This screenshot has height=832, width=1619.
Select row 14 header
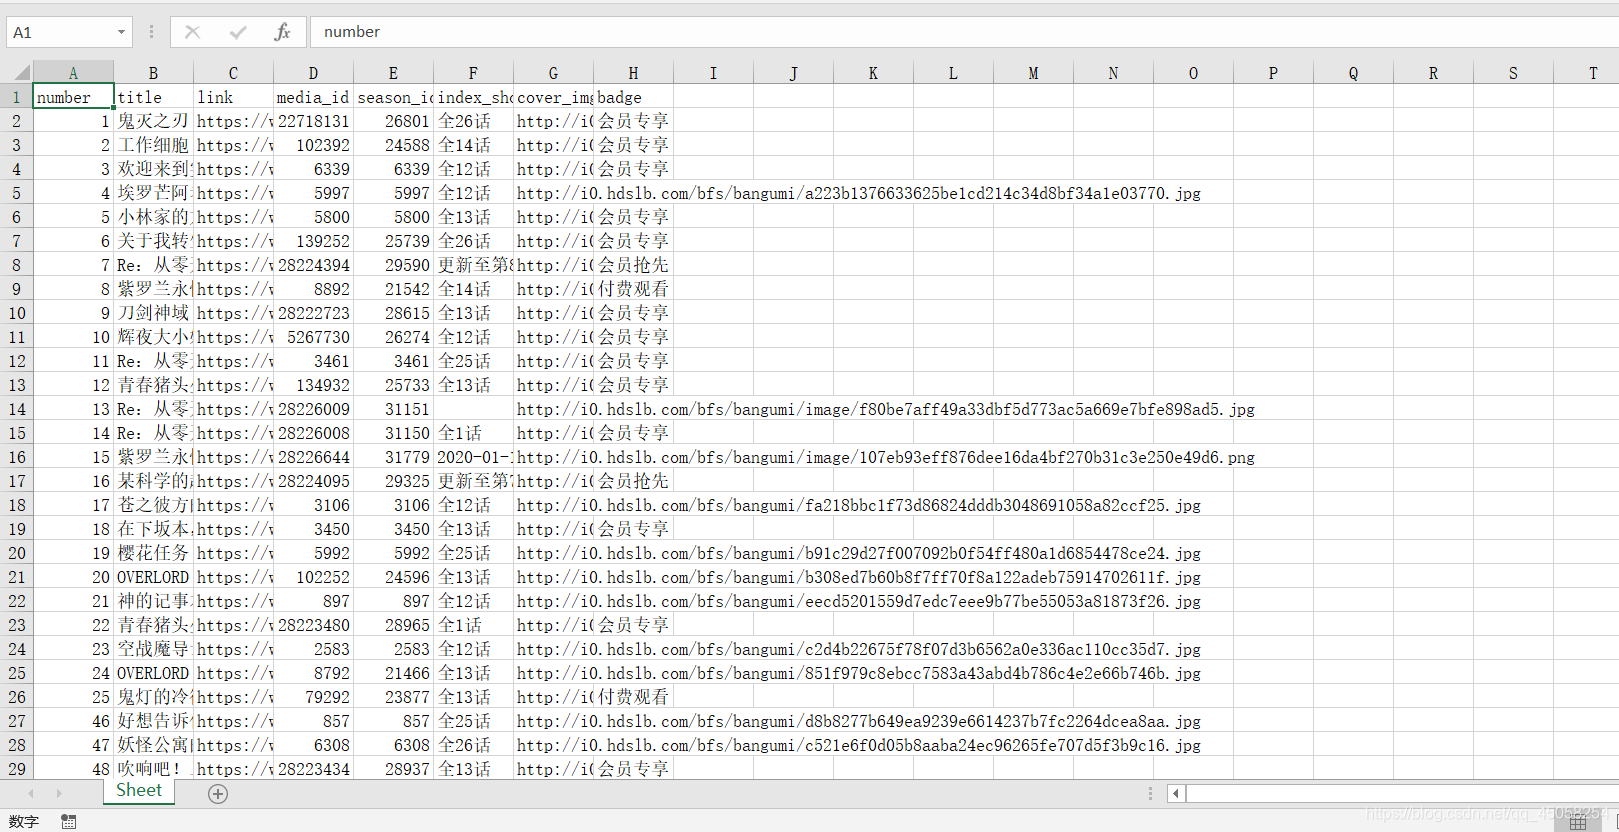coord(16,409)
